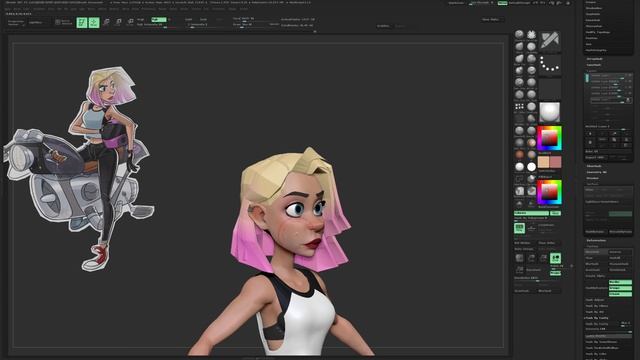
Task: Click the Create Alpha button
Action: [595, 276]
